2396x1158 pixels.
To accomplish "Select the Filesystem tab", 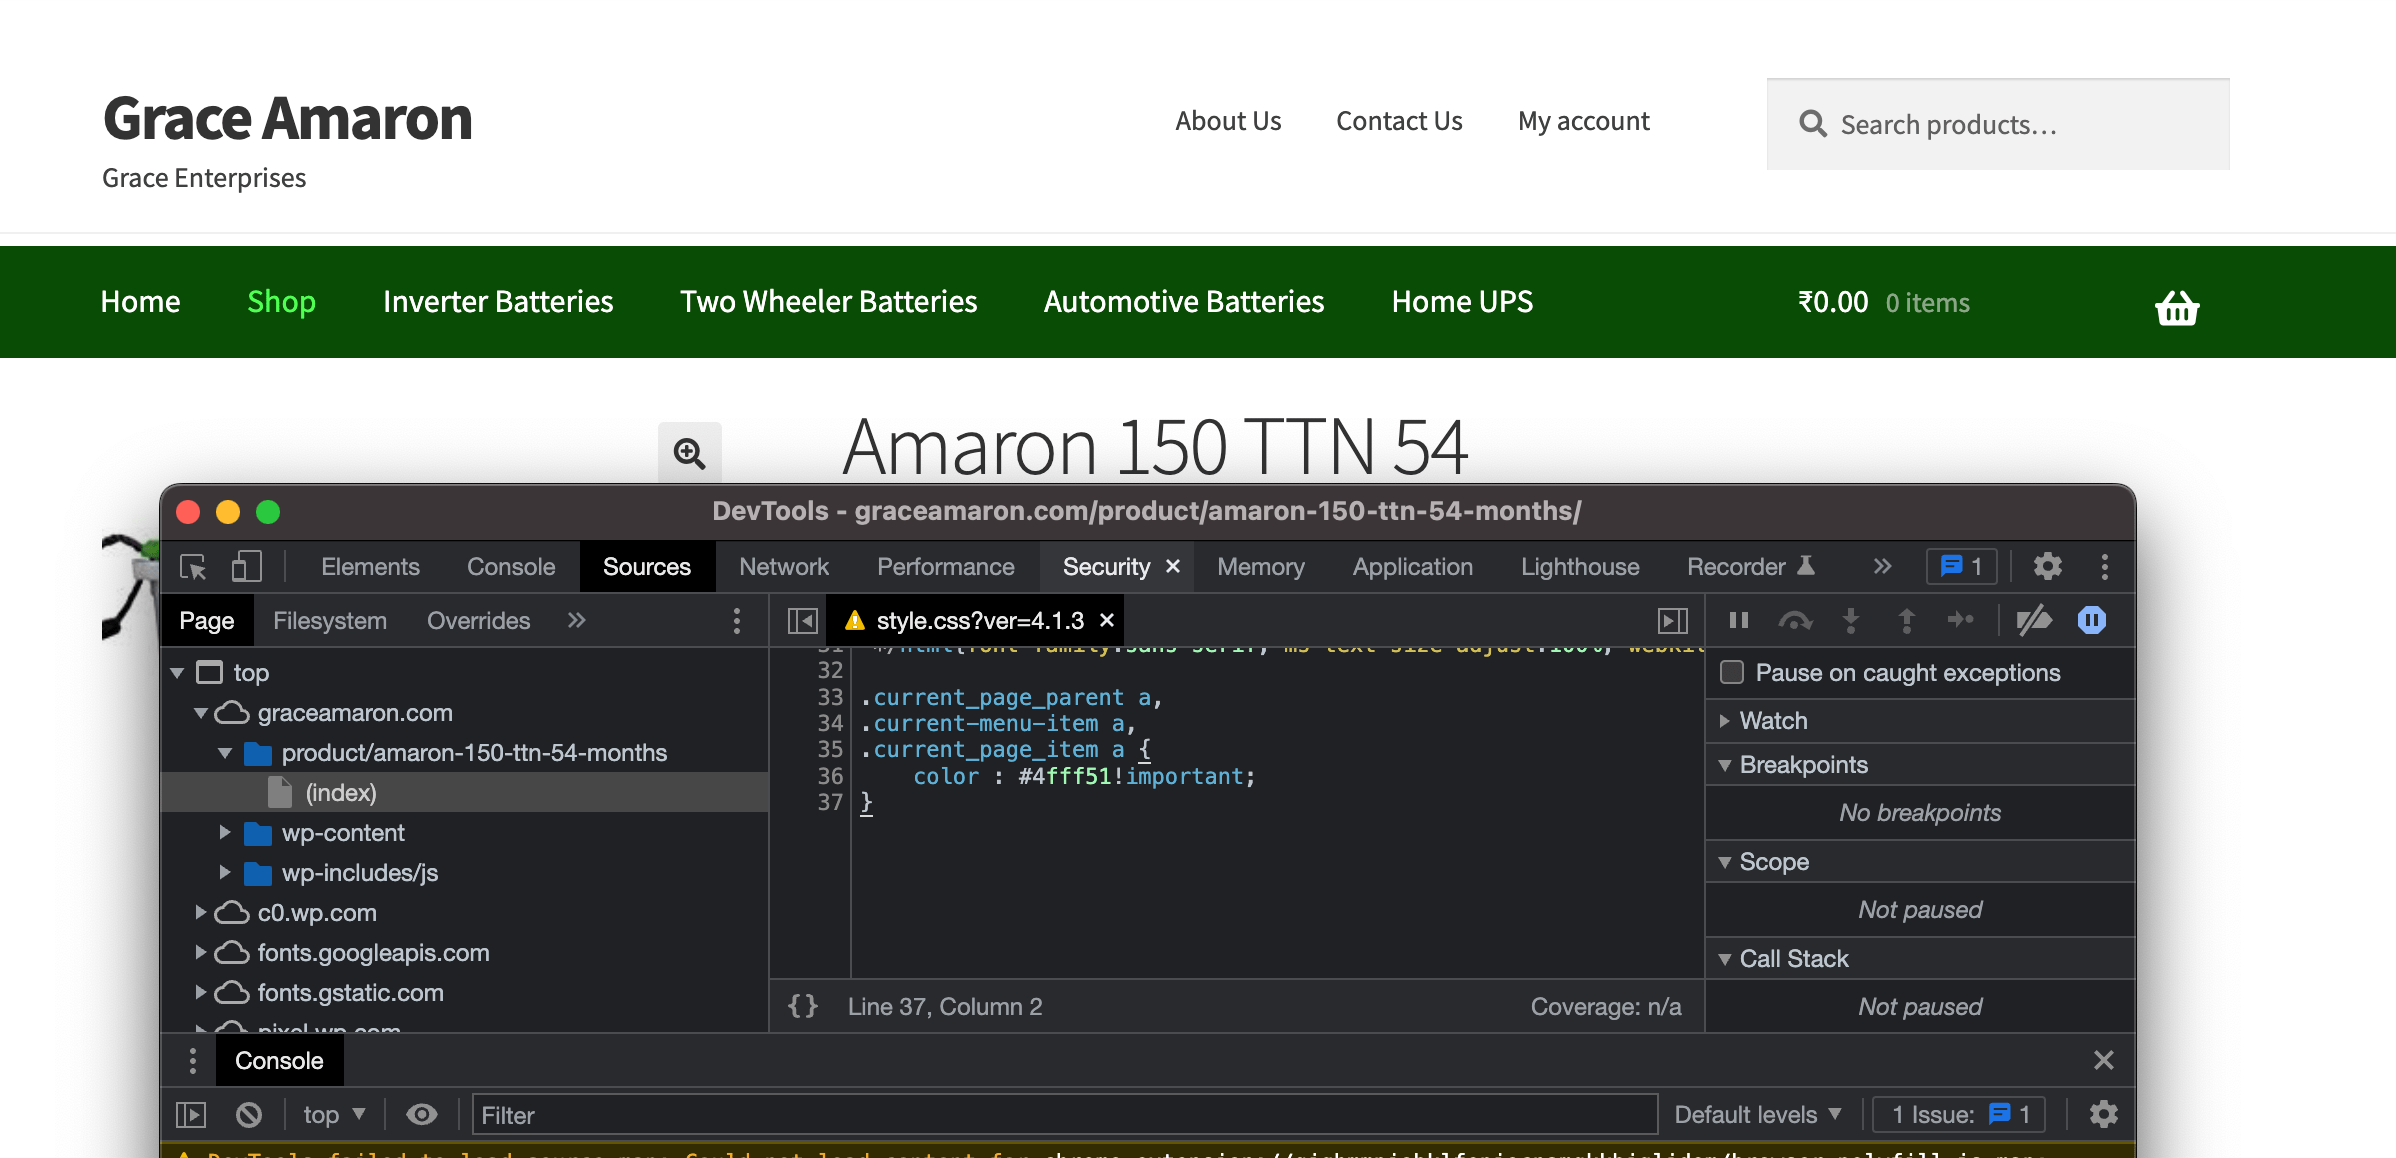I will point(329,621).
